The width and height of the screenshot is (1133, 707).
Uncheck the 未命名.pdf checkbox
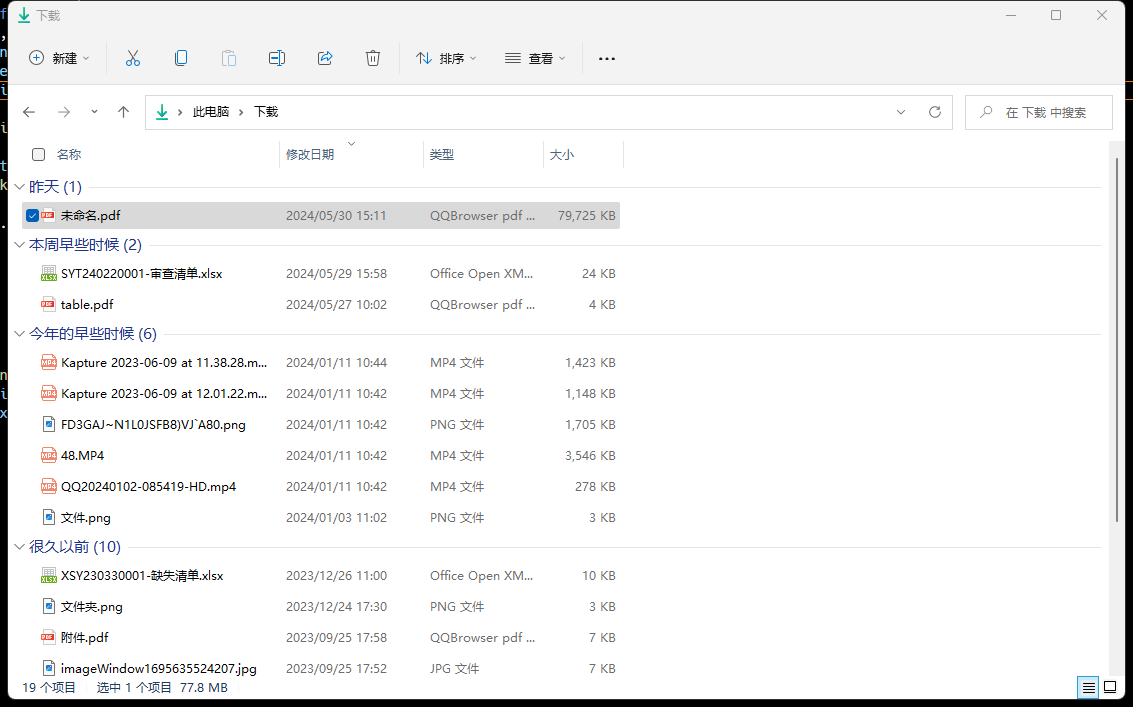pyautogui.click(x=33, y=216)
